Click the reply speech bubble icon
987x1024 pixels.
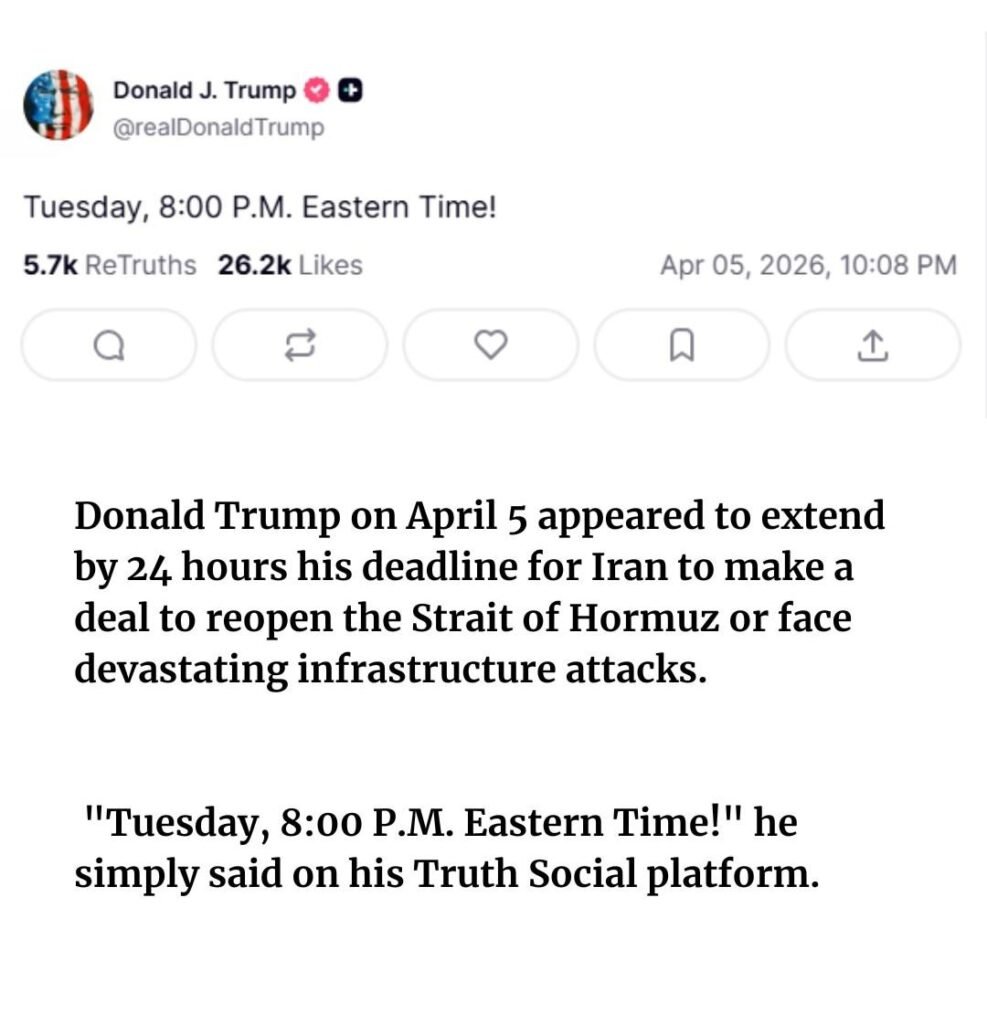(x=109, y=345)
